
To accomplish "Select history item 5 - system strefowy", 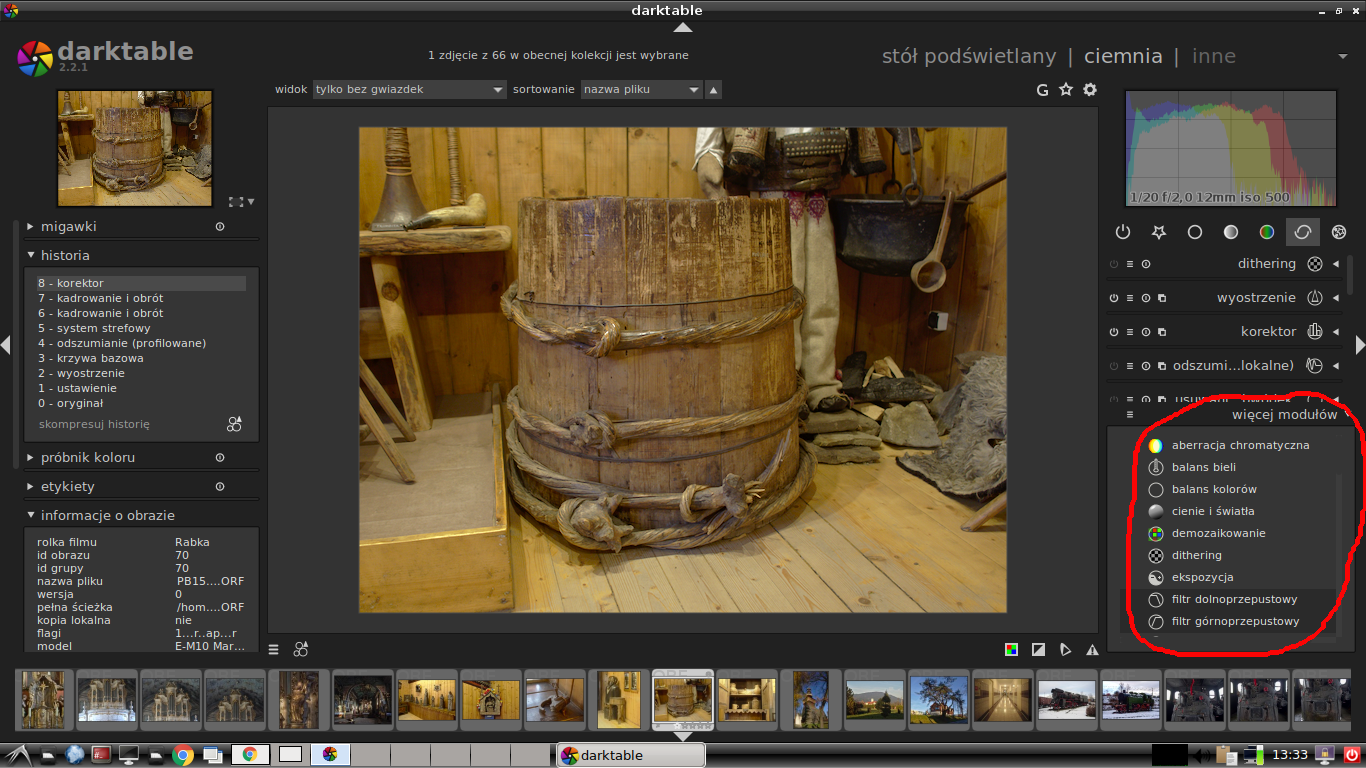I will (x=95, y=328).
